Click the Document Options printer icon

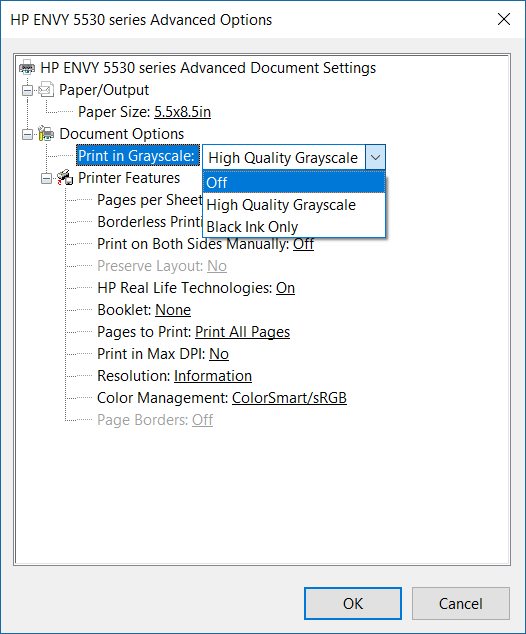46,133
